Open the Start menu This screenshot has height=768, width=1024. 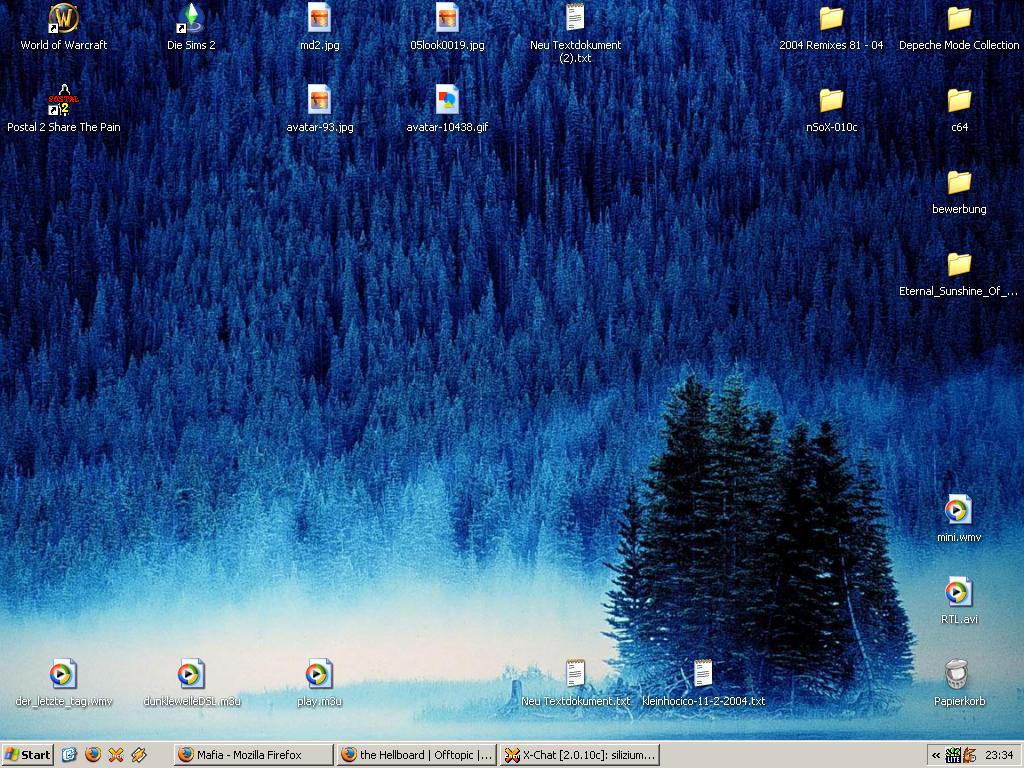point(28,755)
